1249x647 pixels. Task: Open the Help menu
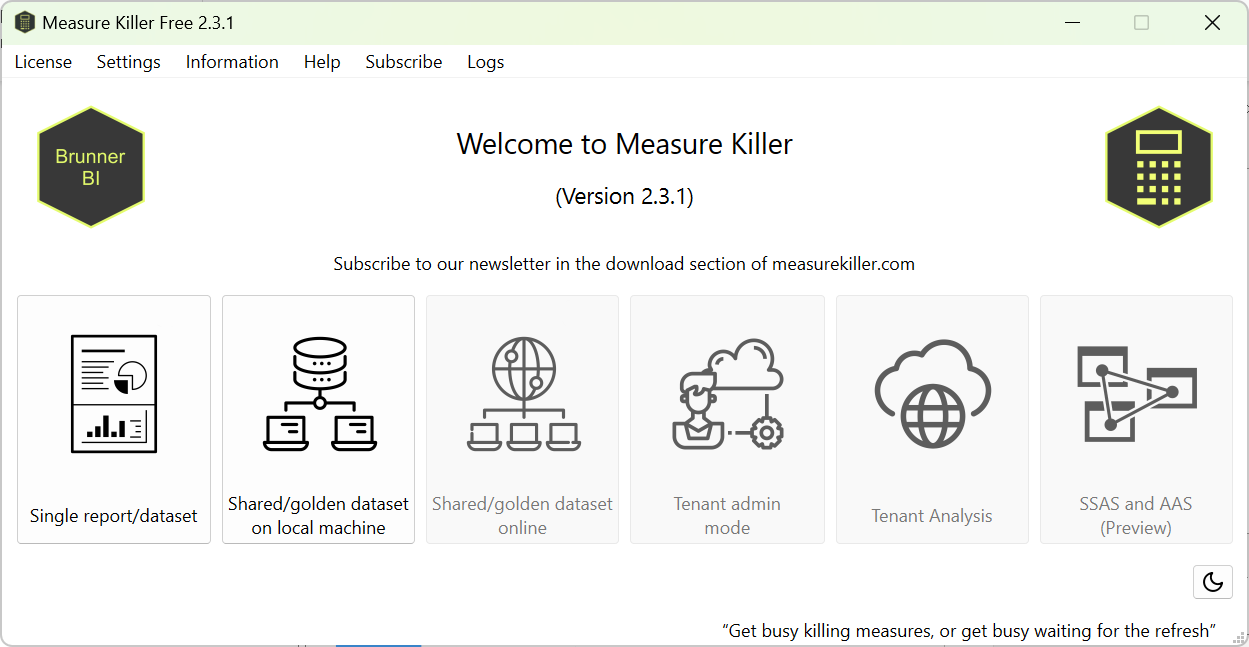click(322, 62)
